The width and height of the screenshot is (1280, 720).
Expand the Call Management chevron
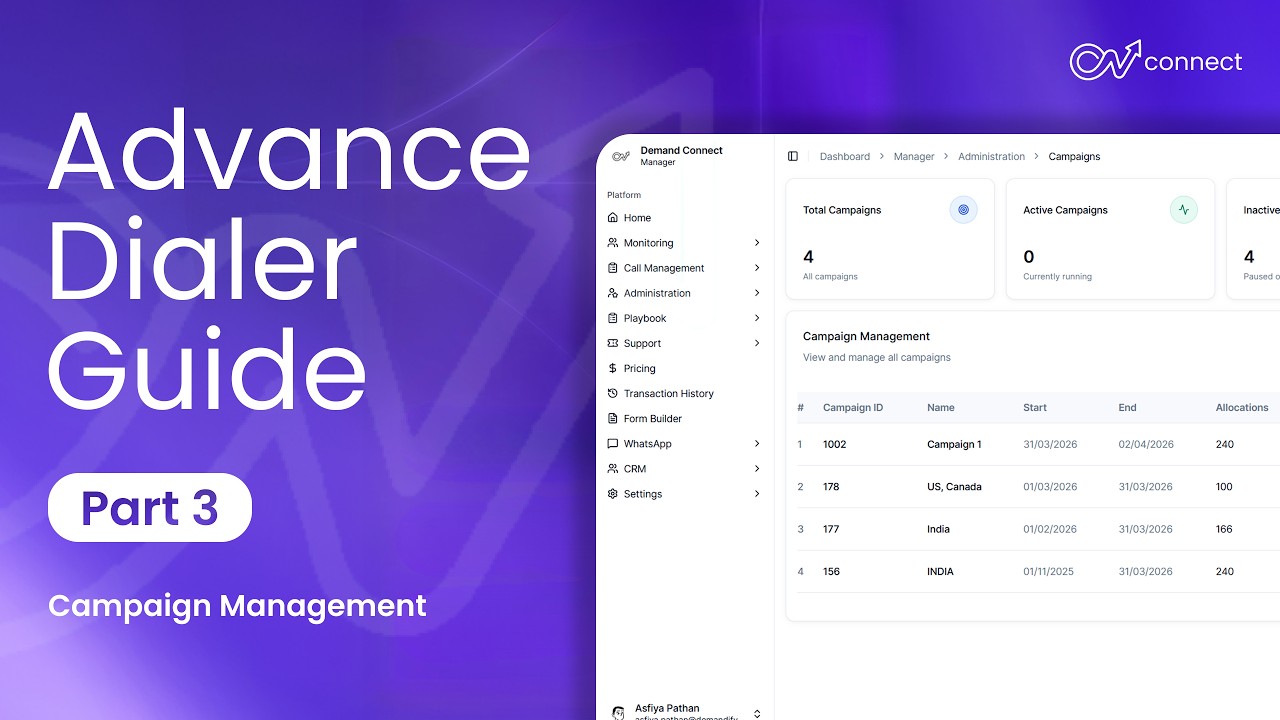coord(757,268)
